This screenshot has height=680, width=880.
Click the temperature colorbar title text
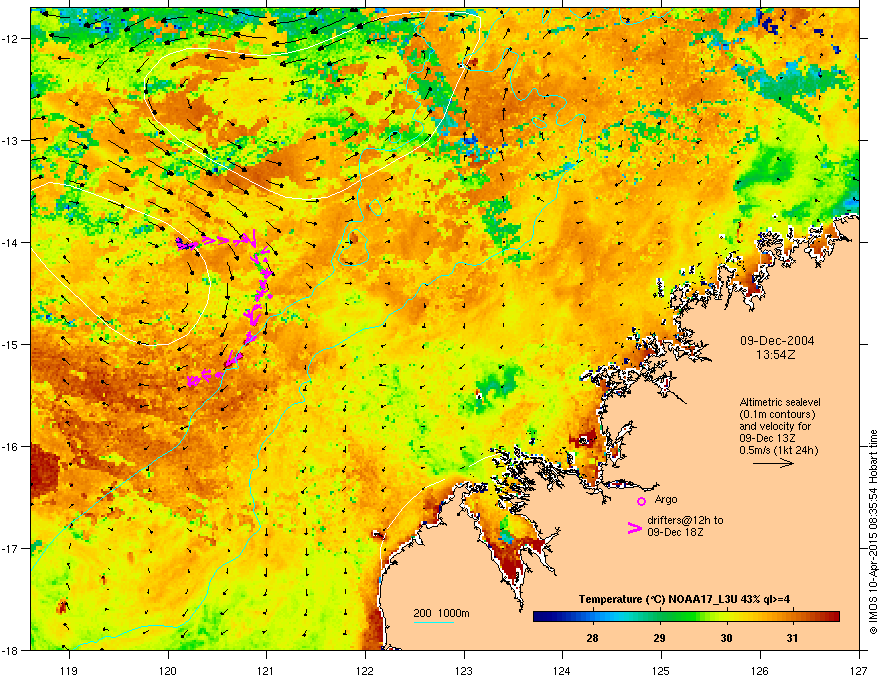684,599
